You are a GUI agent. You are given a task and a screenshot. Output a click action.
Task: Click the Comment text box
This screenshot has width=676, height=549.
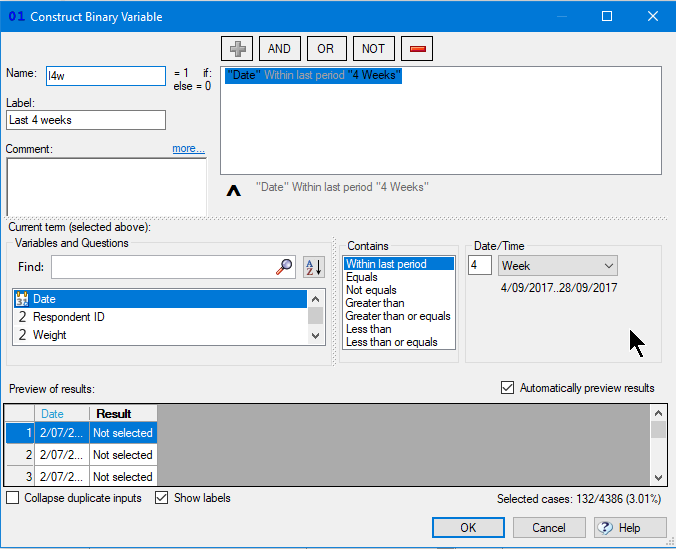(x=106, y=186)
